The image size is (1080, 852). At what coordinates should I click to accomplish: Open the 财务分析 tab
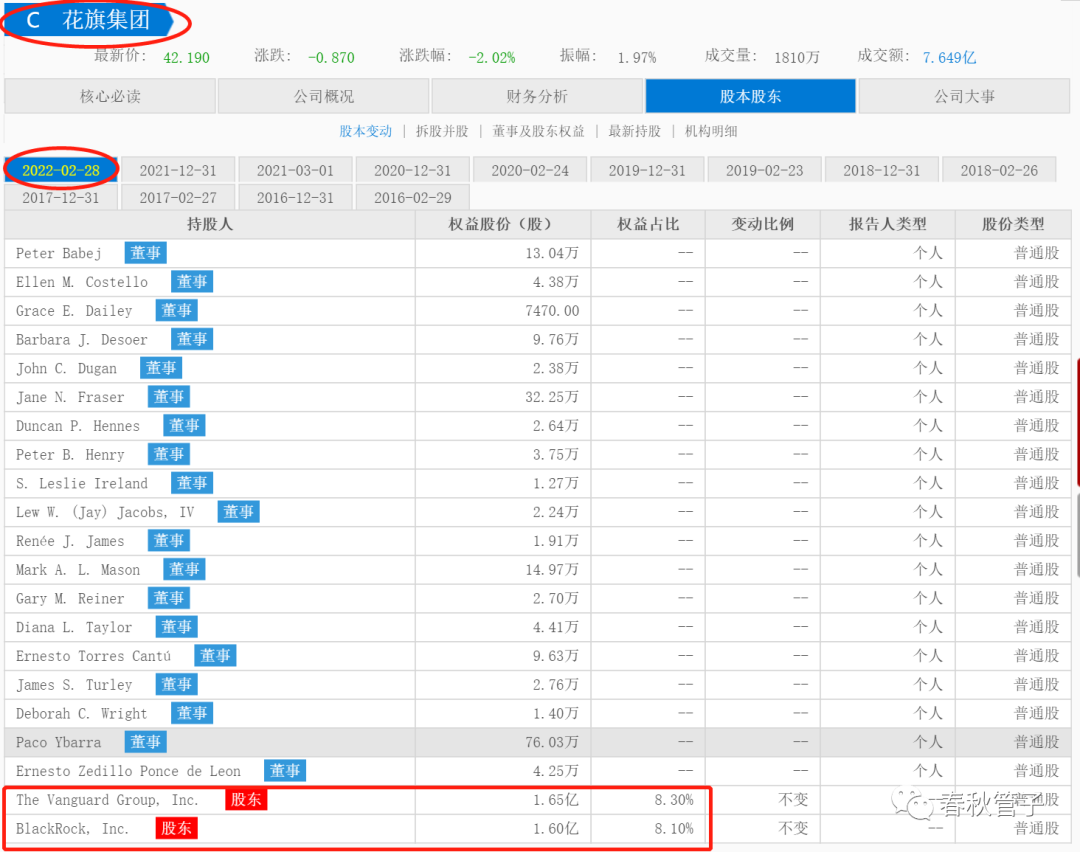pos(537,96)
